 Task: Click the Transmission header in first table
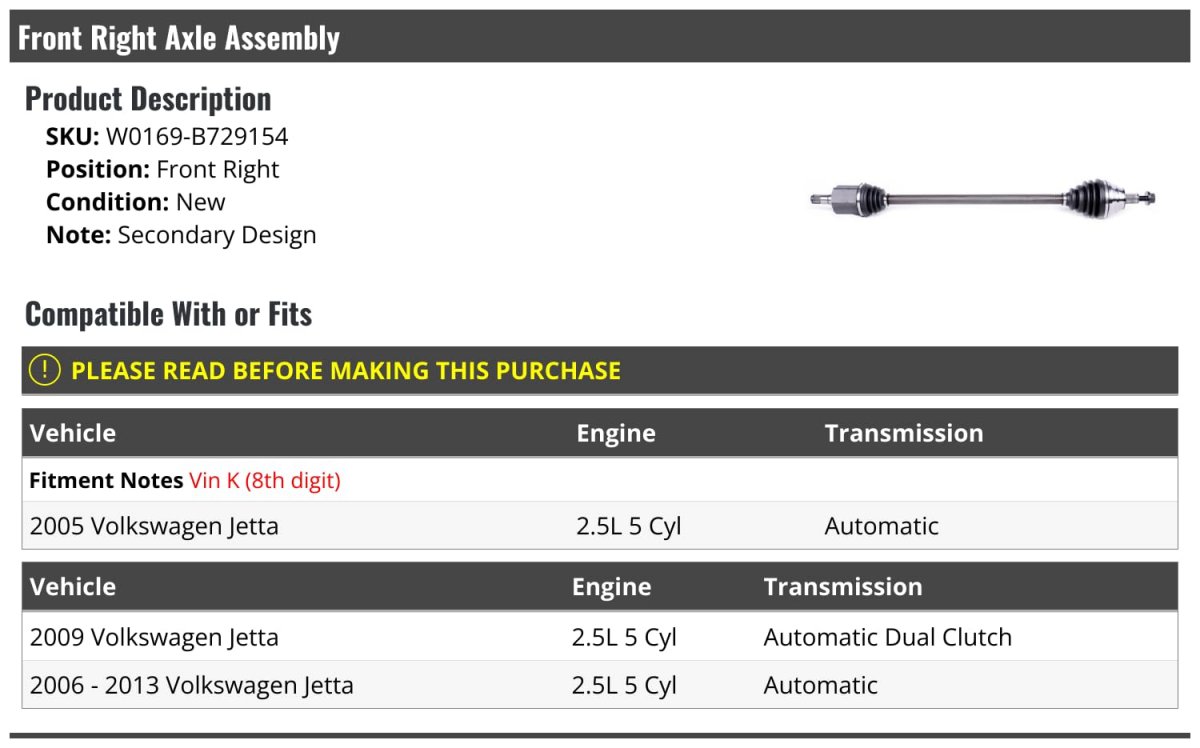pos(904,433)
